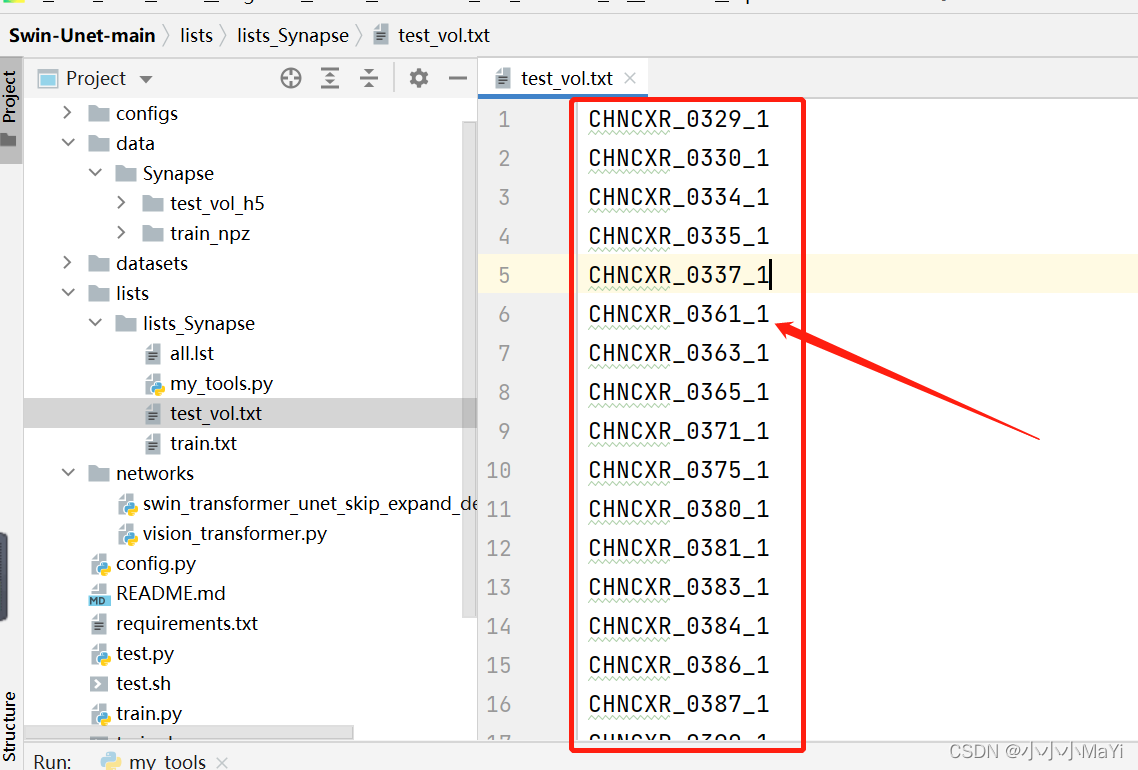
Task: Open the Project view dropdown
Action: click(146, 79)
